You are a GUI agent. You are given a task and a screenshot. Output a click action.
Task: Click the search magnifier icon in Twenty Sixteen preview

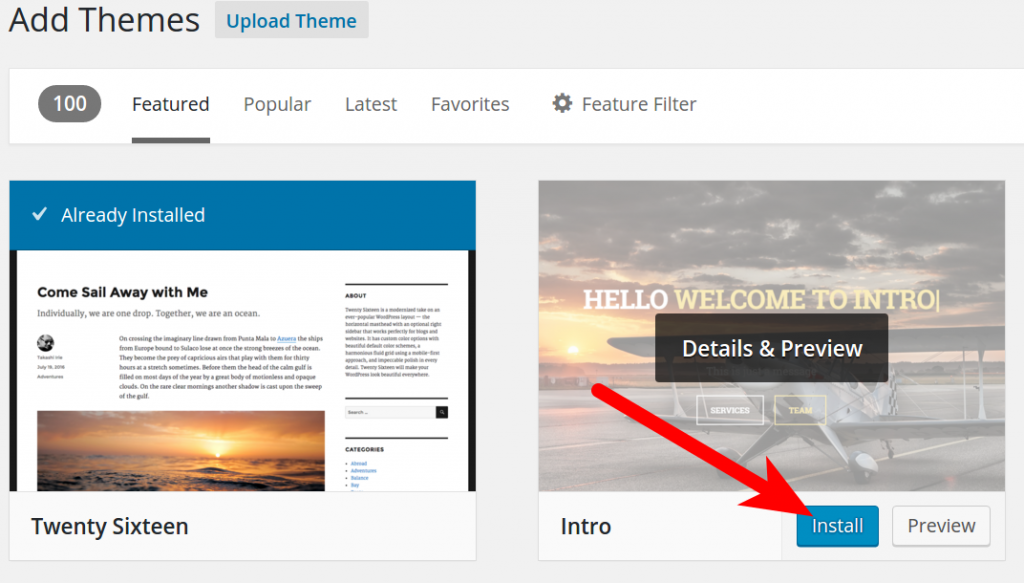(442, 412)
